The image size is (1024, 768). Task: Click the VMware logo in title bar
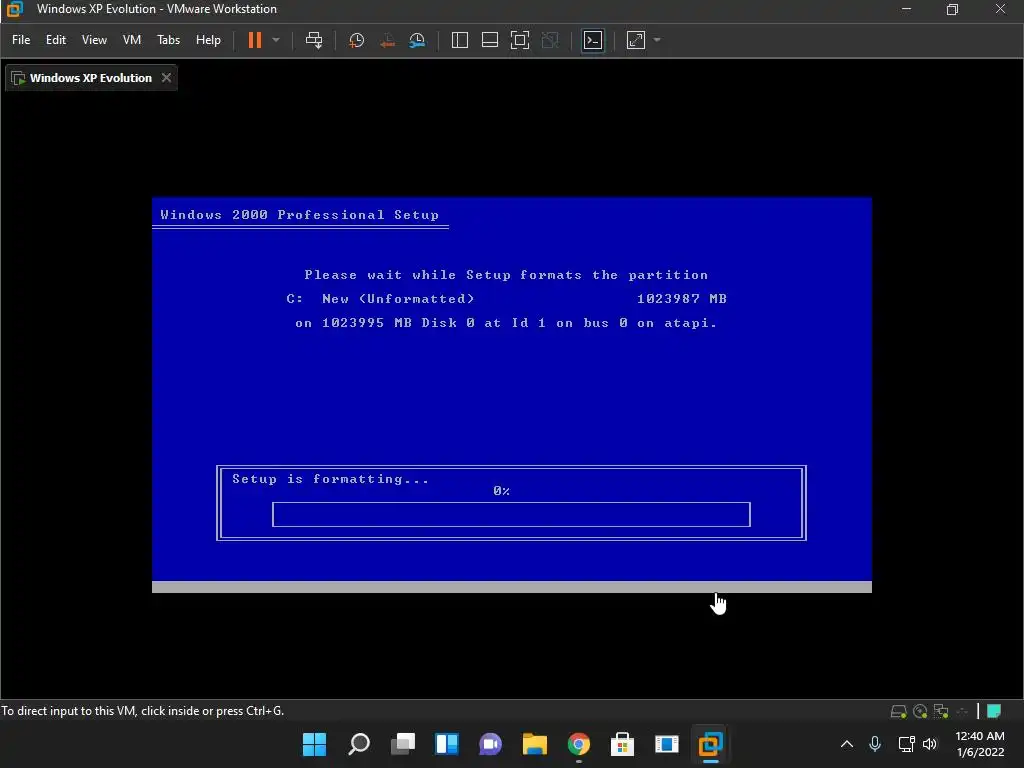(14, 9)
